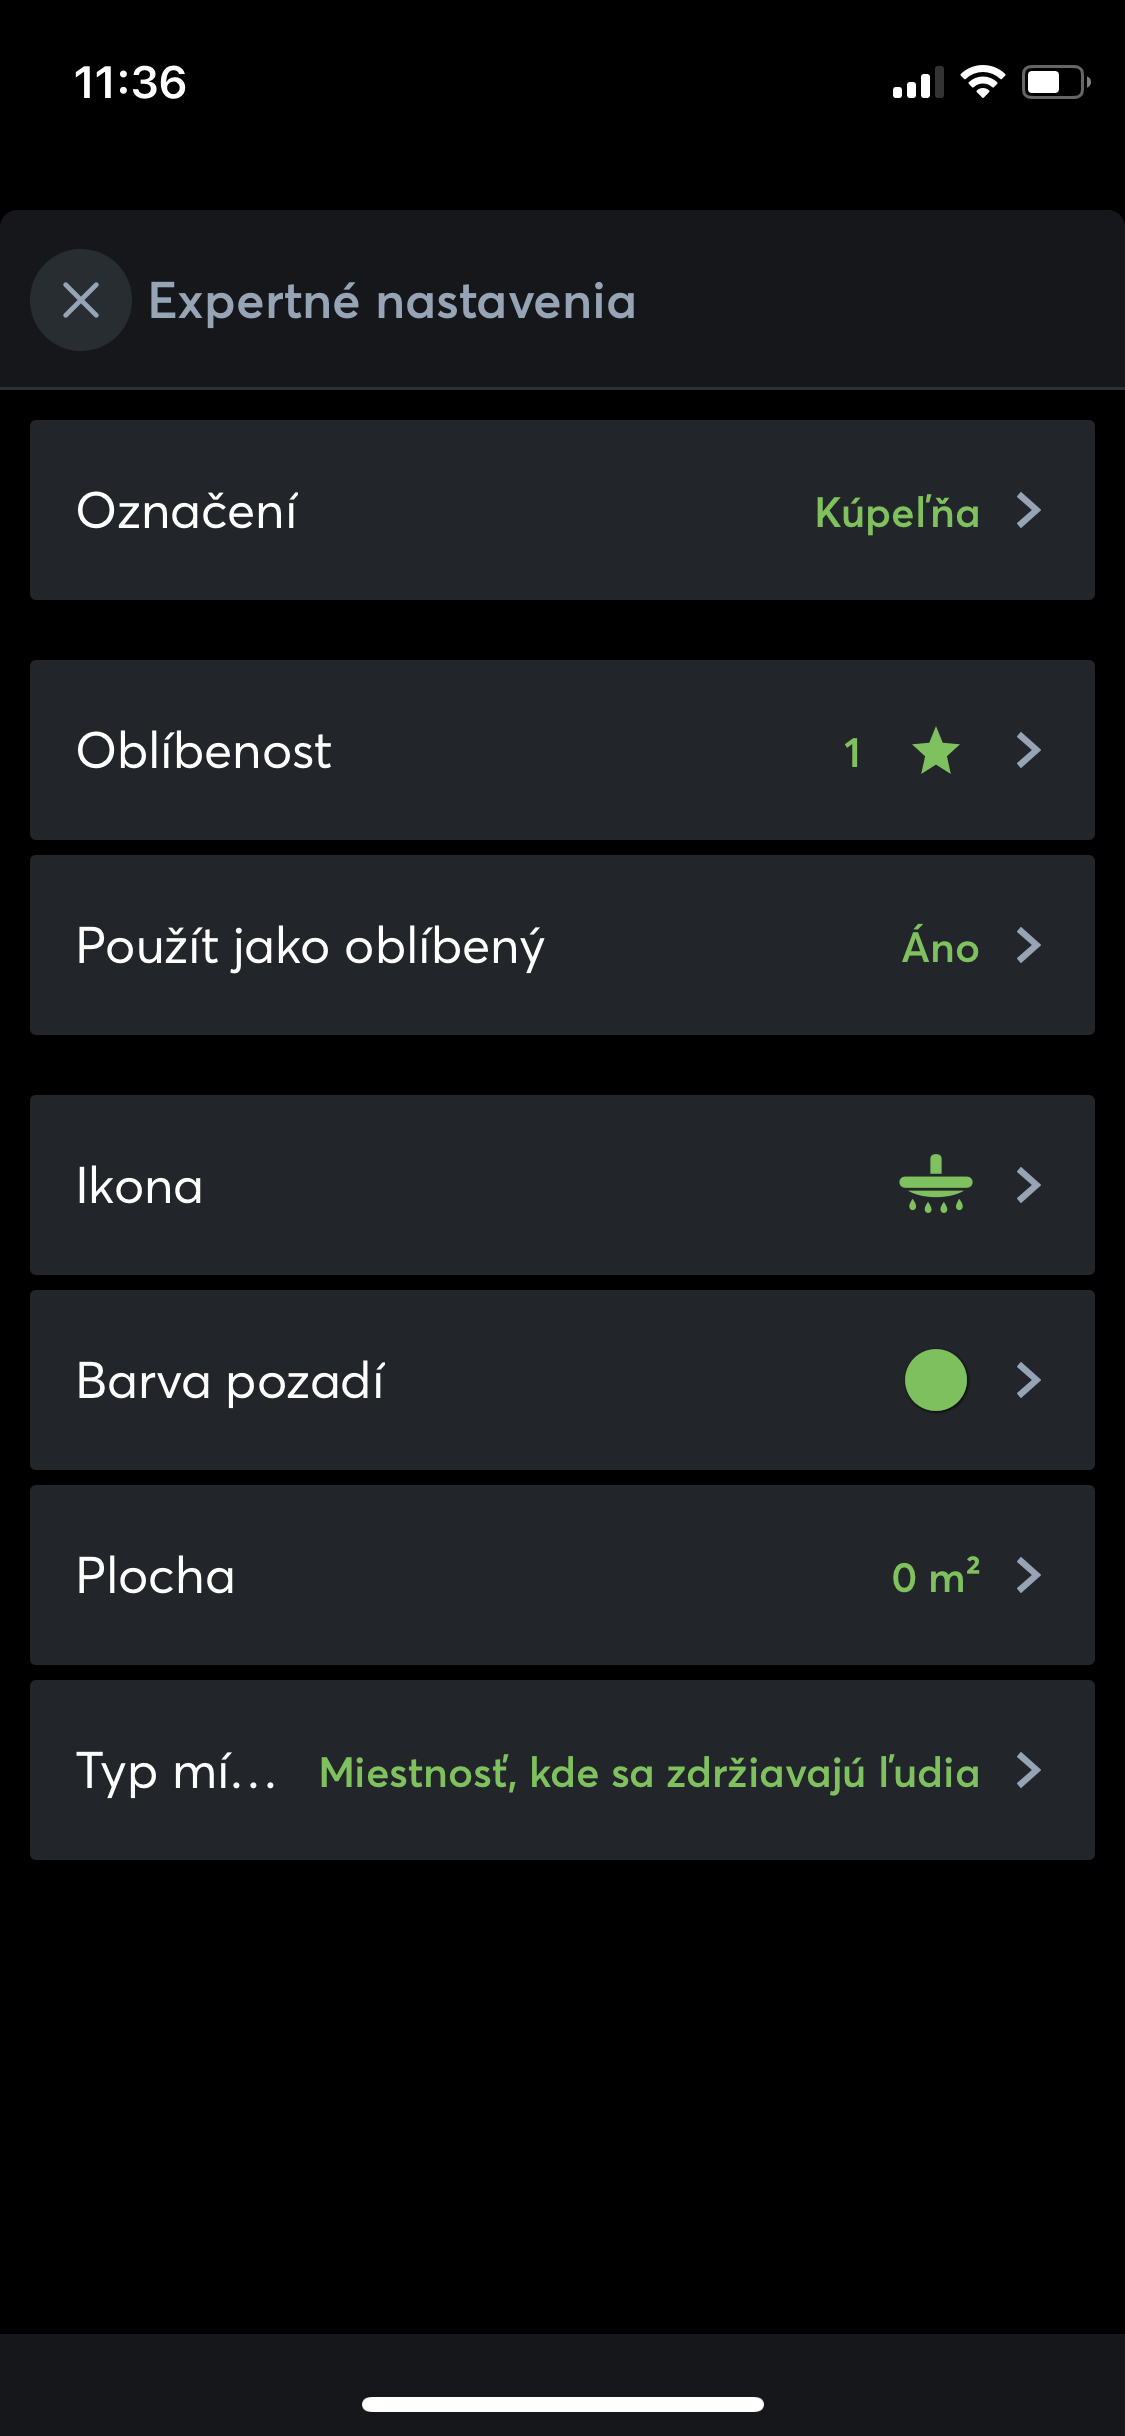
Task: Select the Plocha menu item
Action: pos(156,1576)
